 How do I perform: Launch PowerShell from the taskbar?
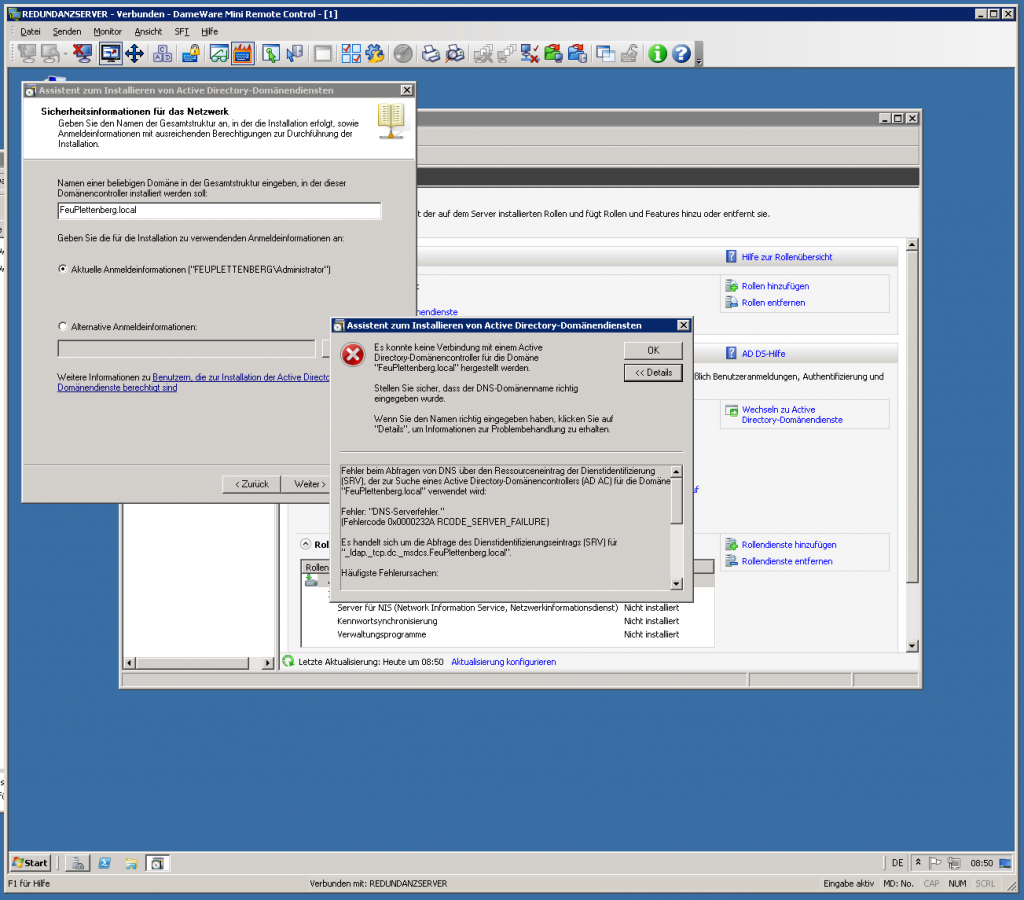tap(104, 863)
